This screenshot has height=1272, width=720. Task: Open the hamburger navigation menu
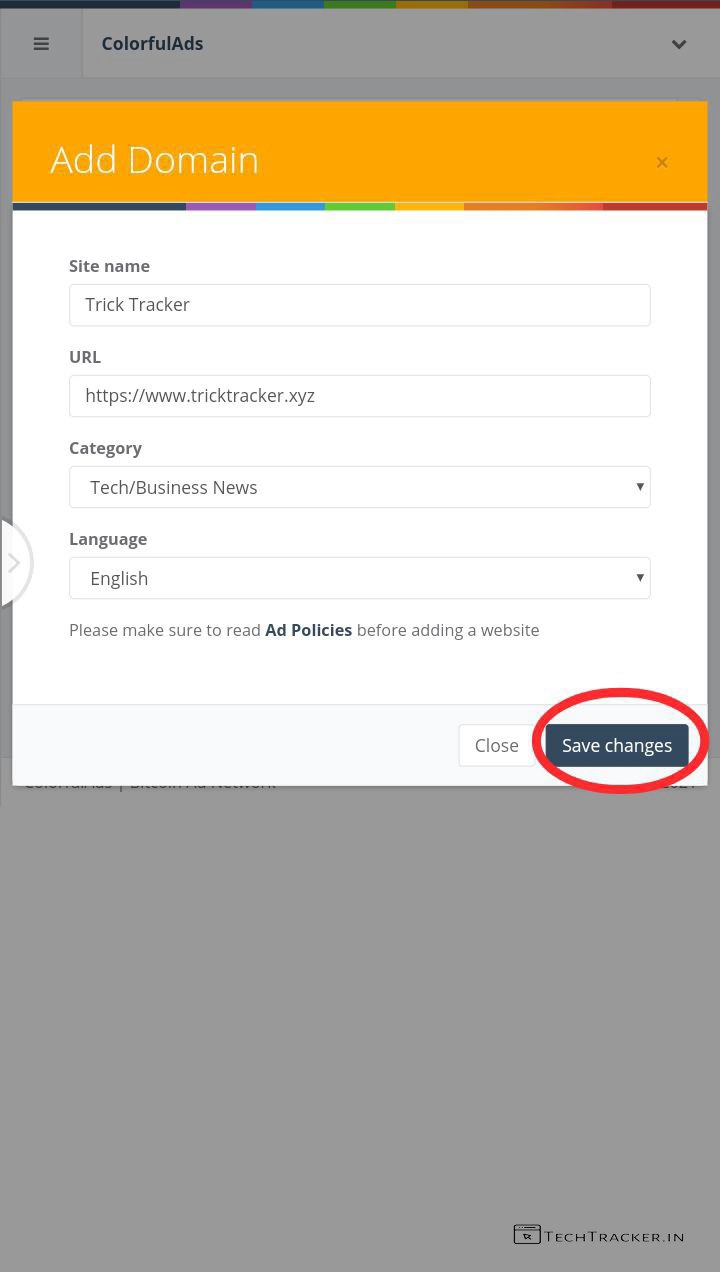point(41,44)
